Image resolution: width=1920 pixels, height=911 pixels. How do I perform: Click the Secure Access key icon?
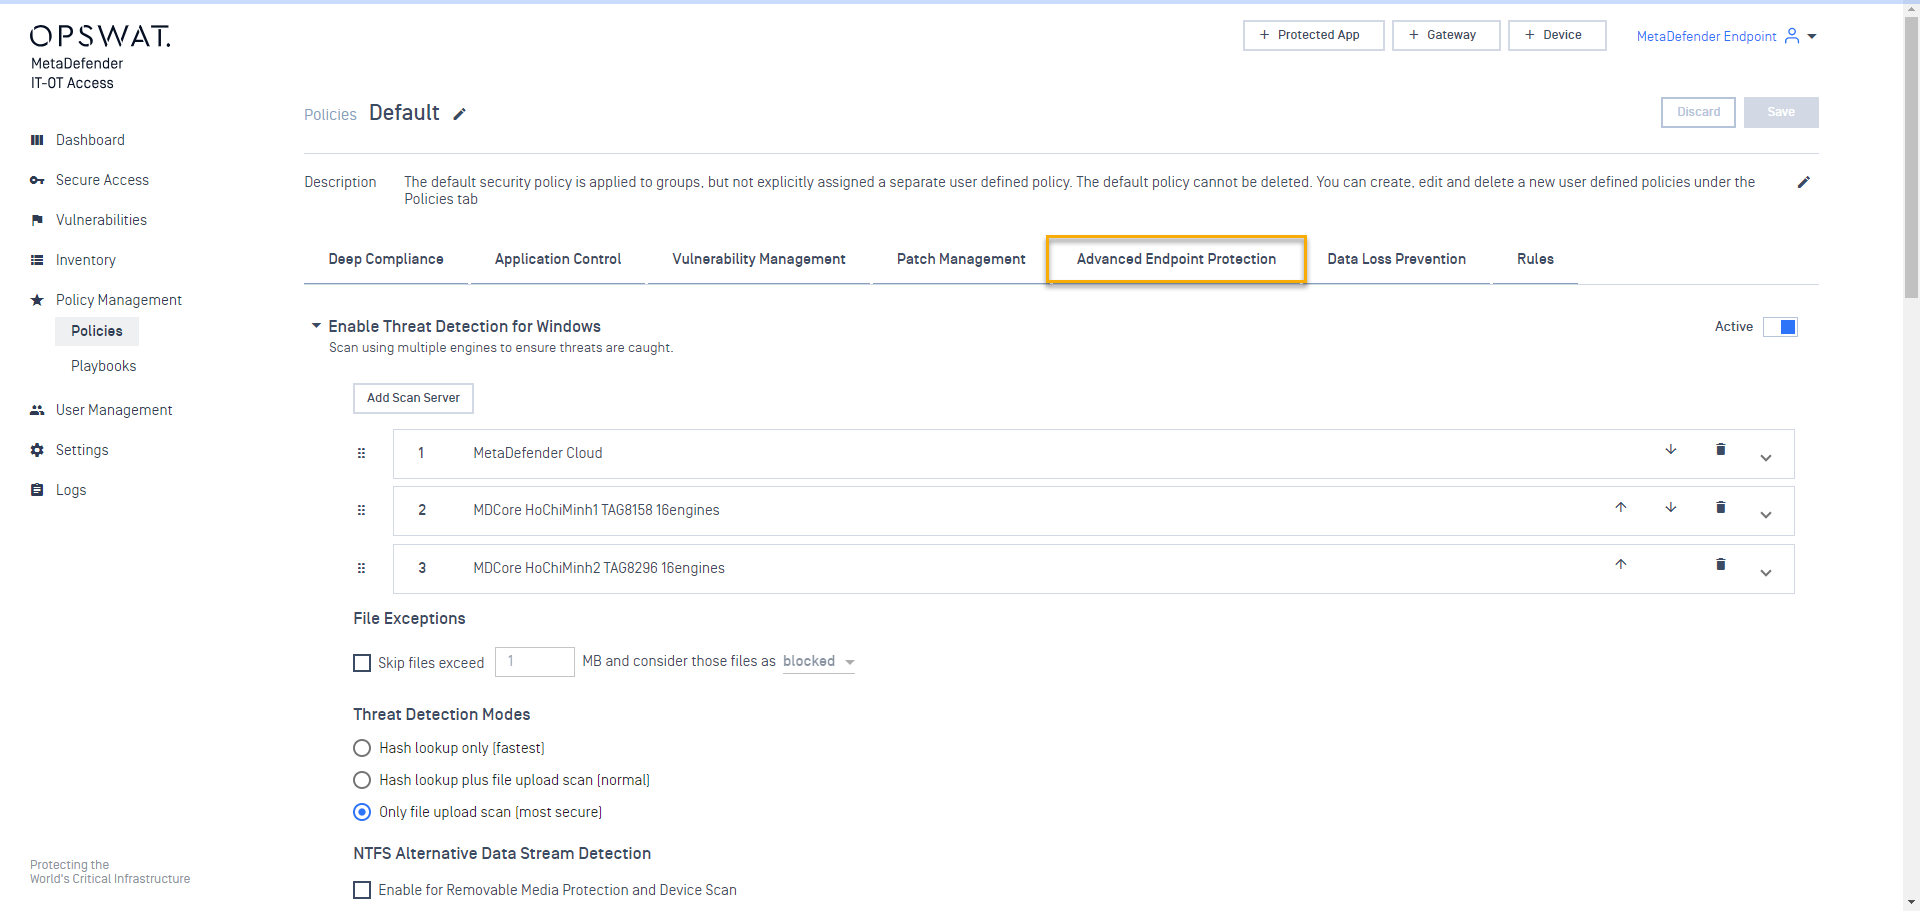pyautogui.click(x=37, y=180)
